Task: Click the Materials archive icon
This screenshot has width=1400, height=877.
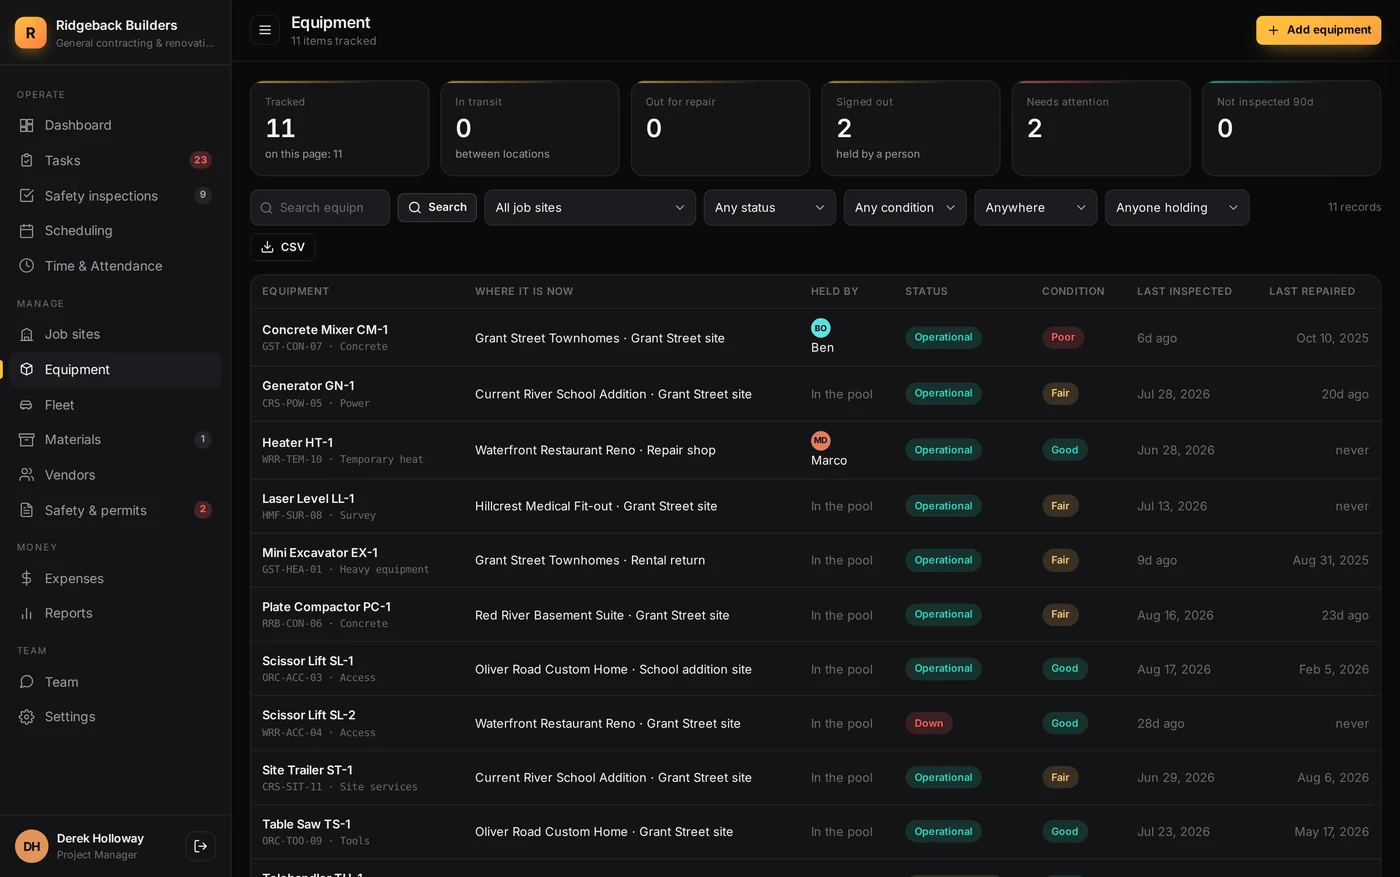Action: [27, 440]
